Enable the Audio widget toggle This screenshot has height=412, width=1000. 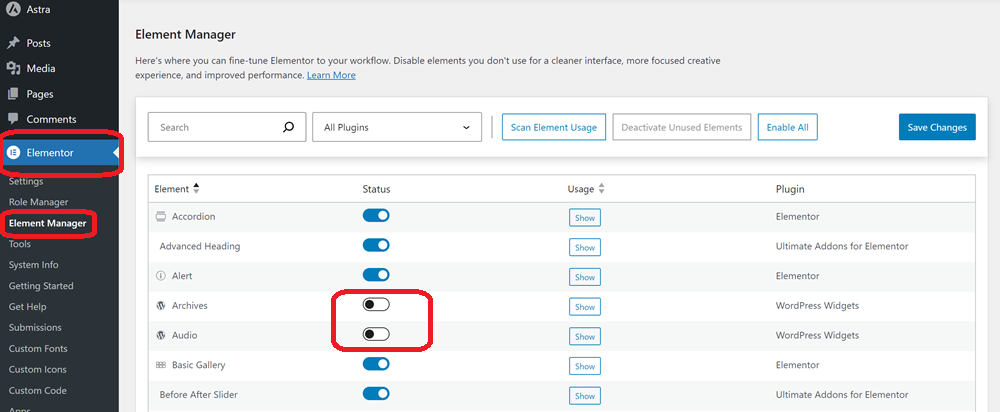pyautogui.click(x=376, y=334)
